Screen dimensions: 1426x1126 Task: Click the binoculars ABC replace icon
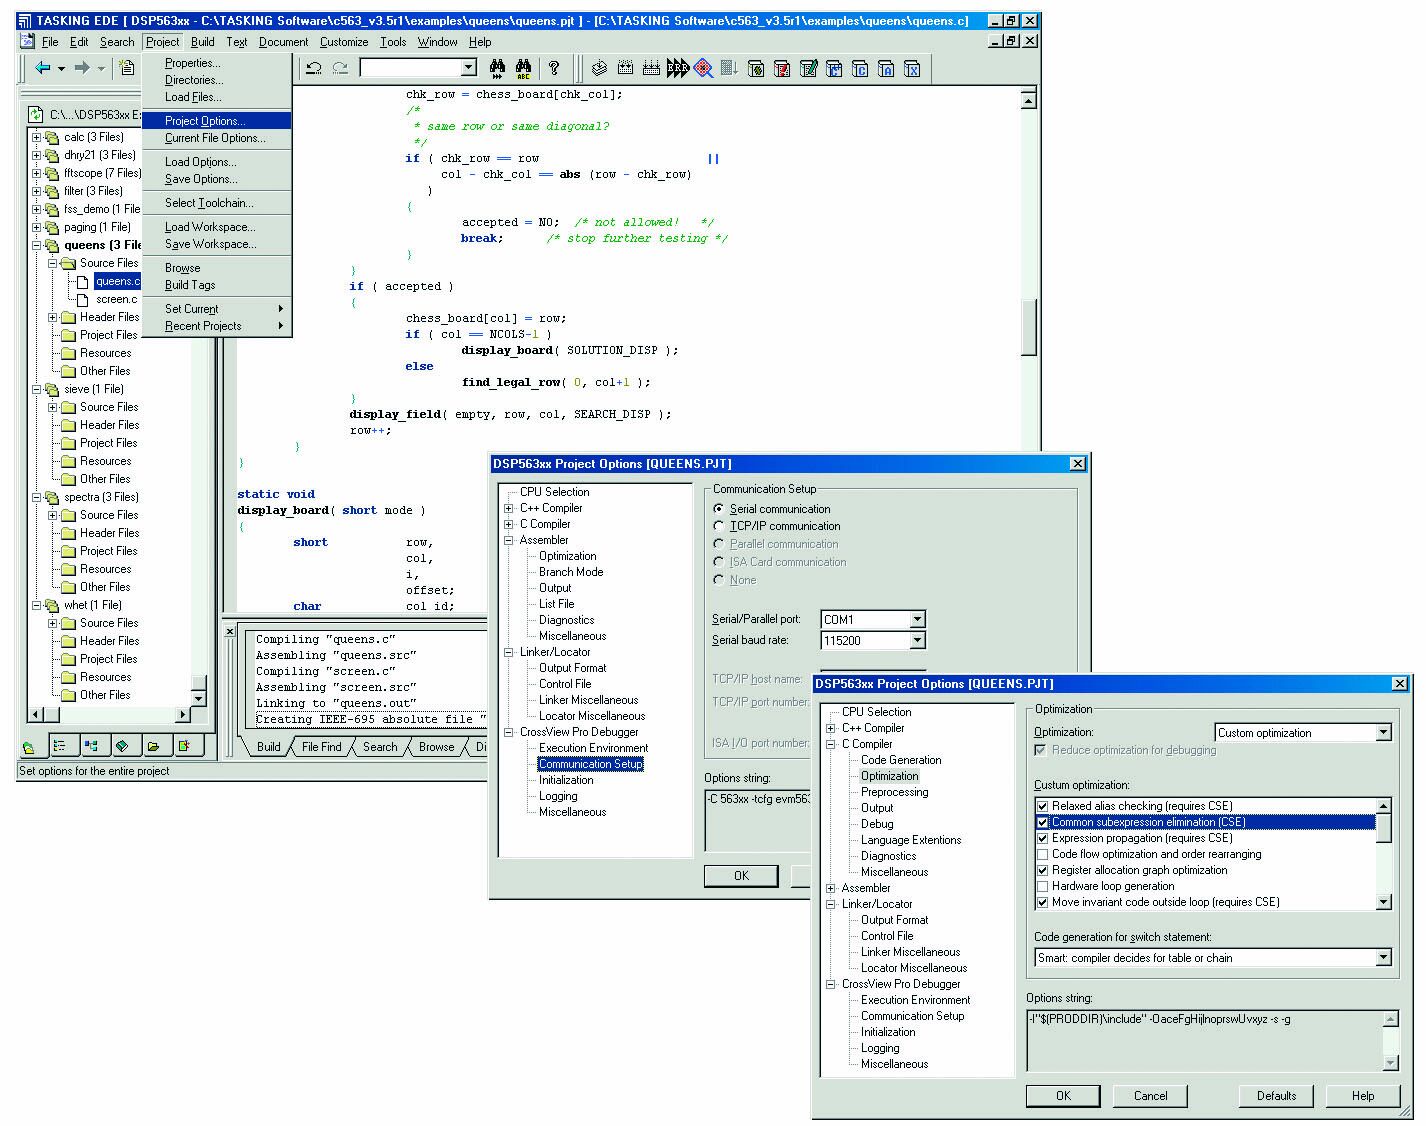pyautogui.click(x=523, y=68)
